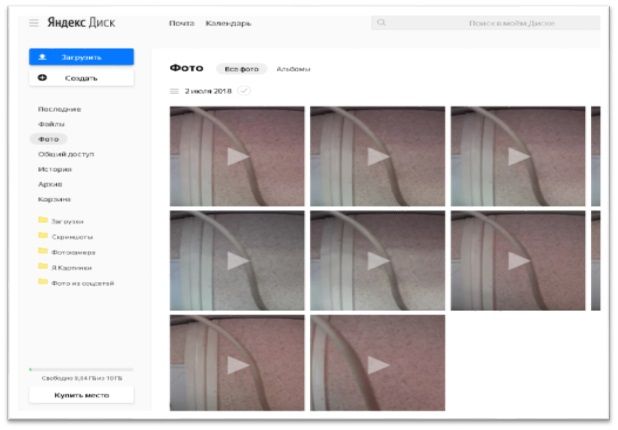This screenshot has width=618, height=430.
Task: Click the folder icon next to Скриншоты
Action: click(43, 235)
